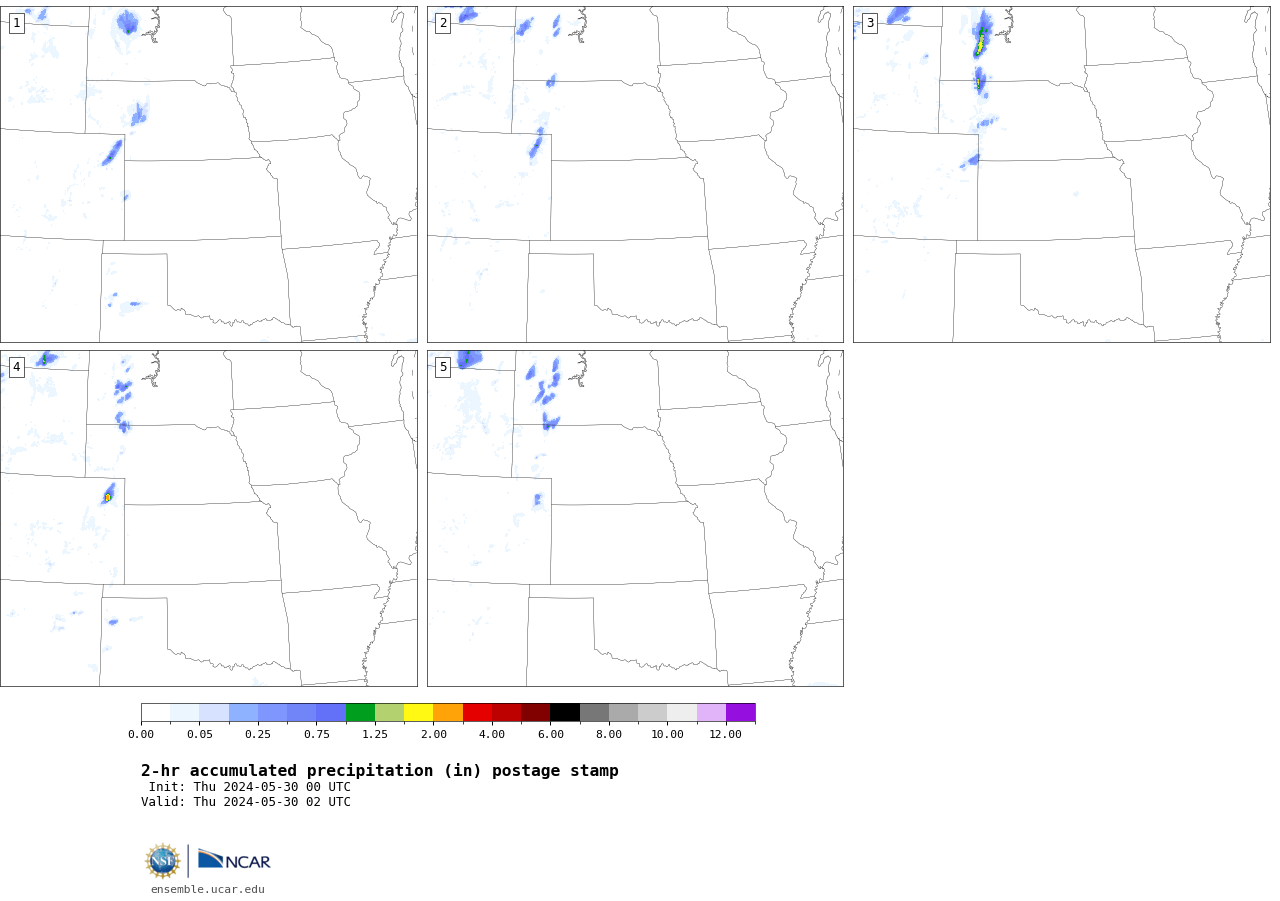Click the number label on panel 4
This screenshot has height=901, width=1280.
tap(16, 367)
